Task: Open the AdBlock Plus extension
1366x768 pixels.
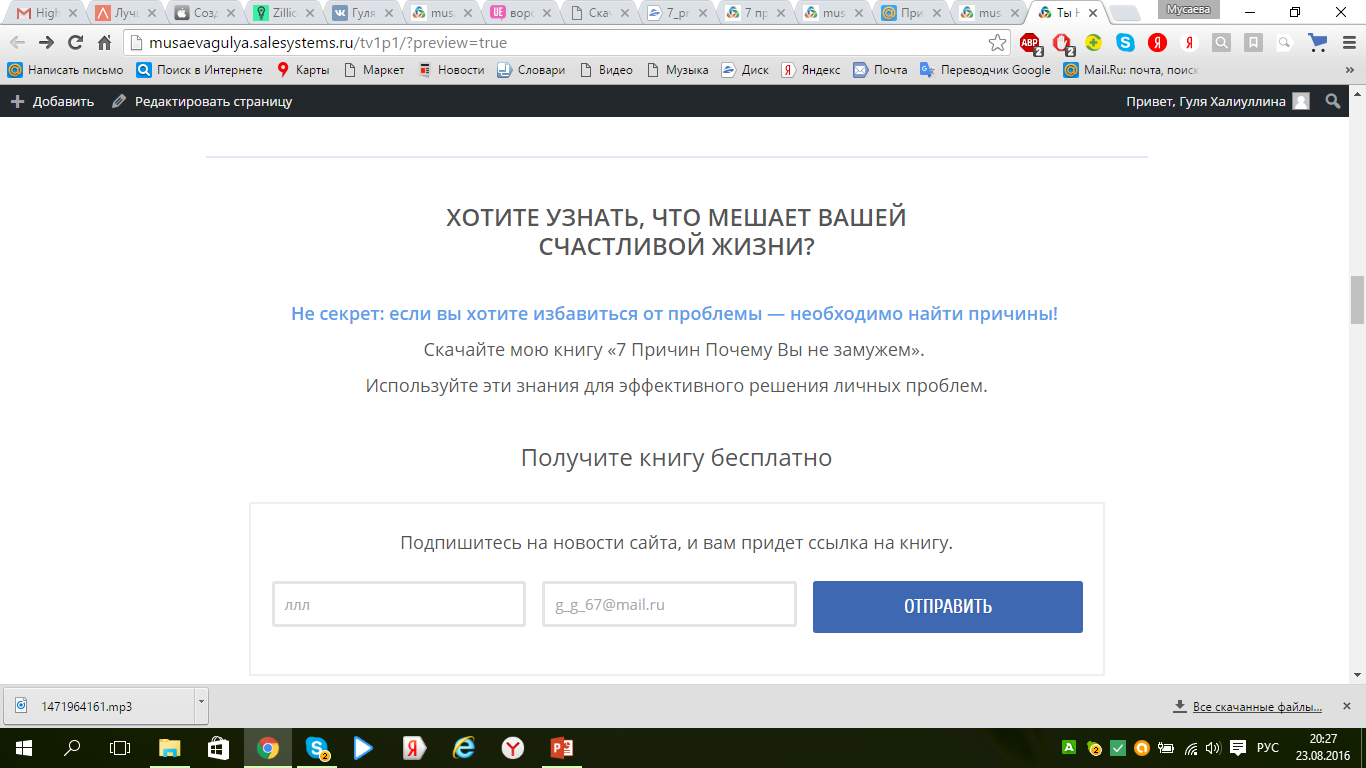Action: coord(1029,43)
